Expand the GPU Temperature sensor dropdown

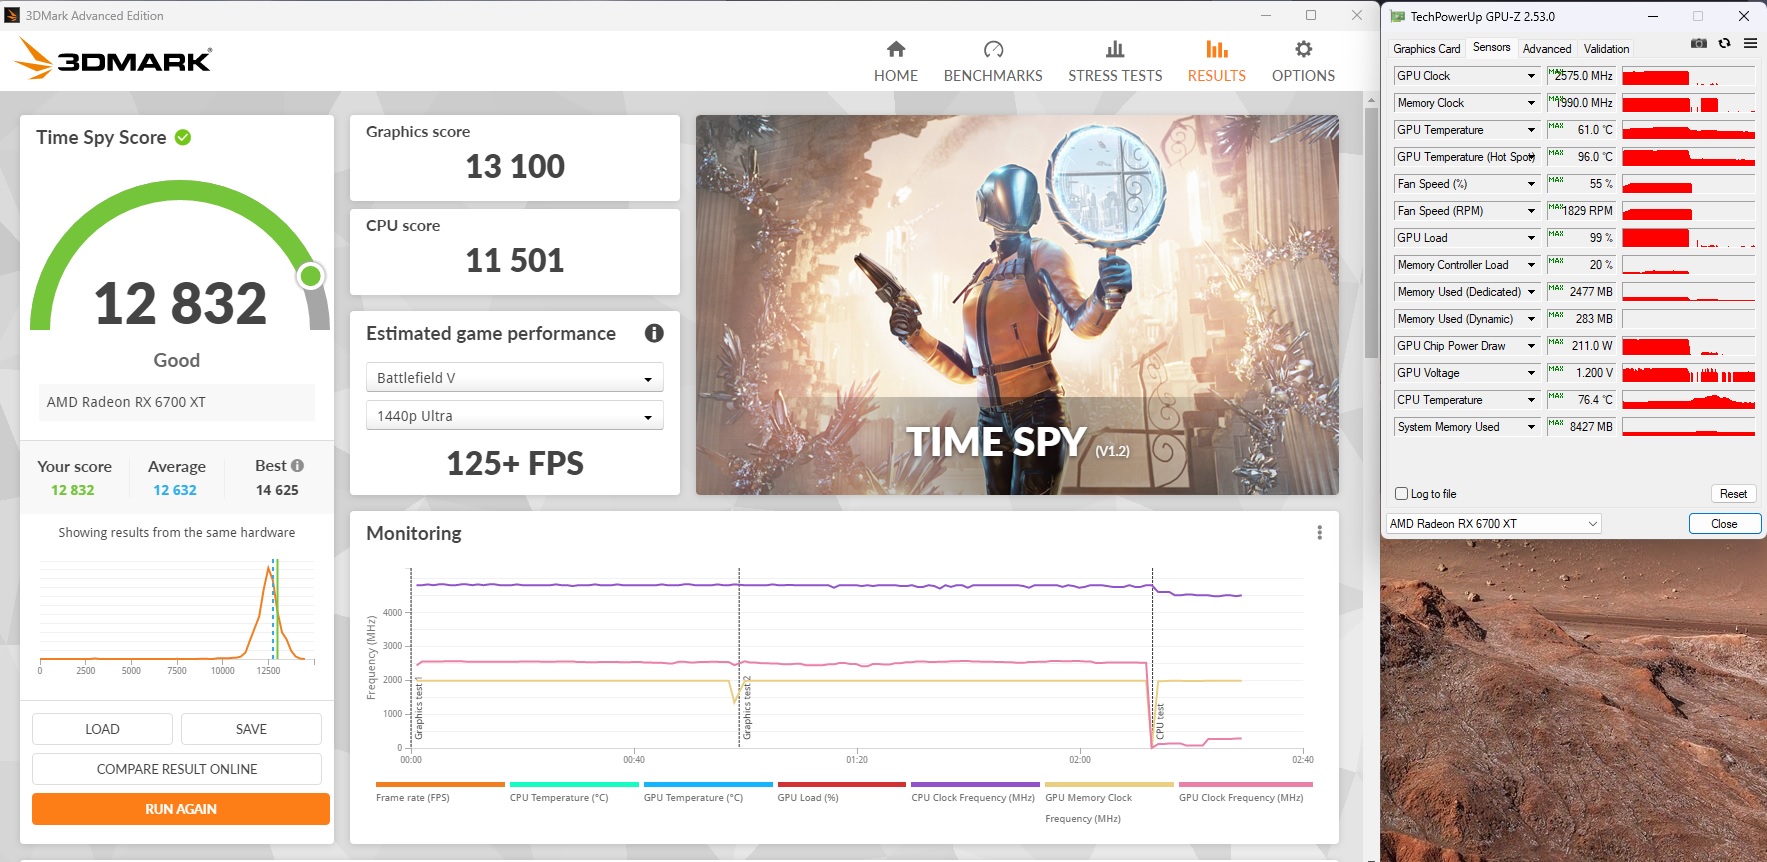(x=1530, y=130)
